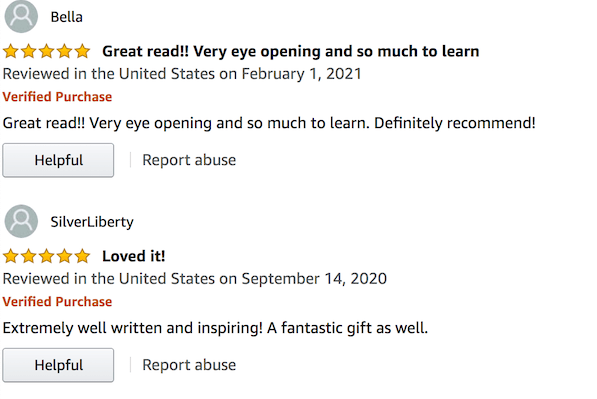Click the February 1, 2021 review date

pos(302,74)
